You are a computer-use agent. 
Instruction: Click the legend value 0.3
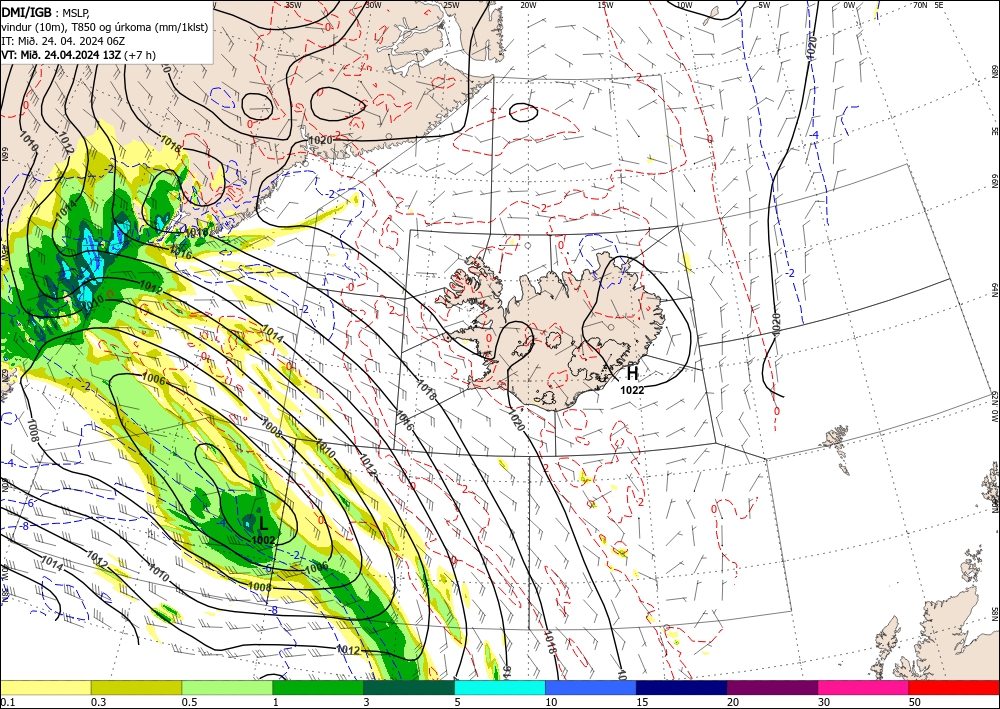tap(98, 702)
